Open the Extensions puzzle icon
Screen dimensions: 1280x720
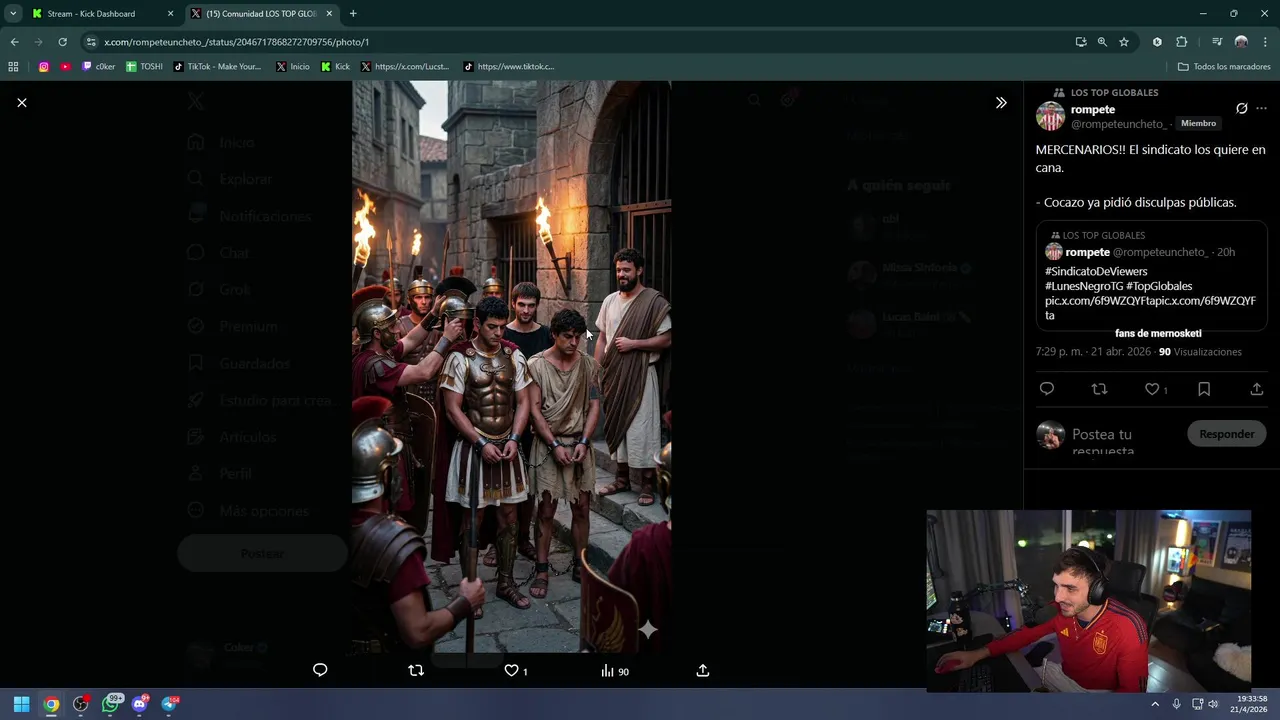tap(1182, 42)
